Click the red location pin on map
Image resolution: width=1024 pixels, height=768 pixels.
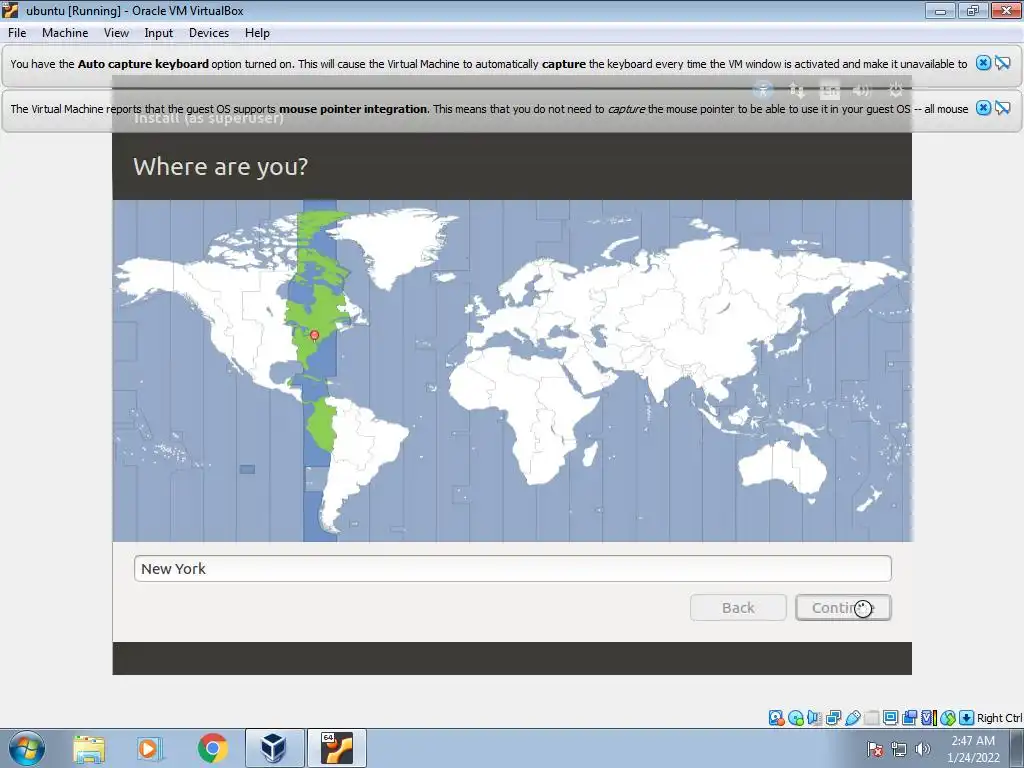314,335
